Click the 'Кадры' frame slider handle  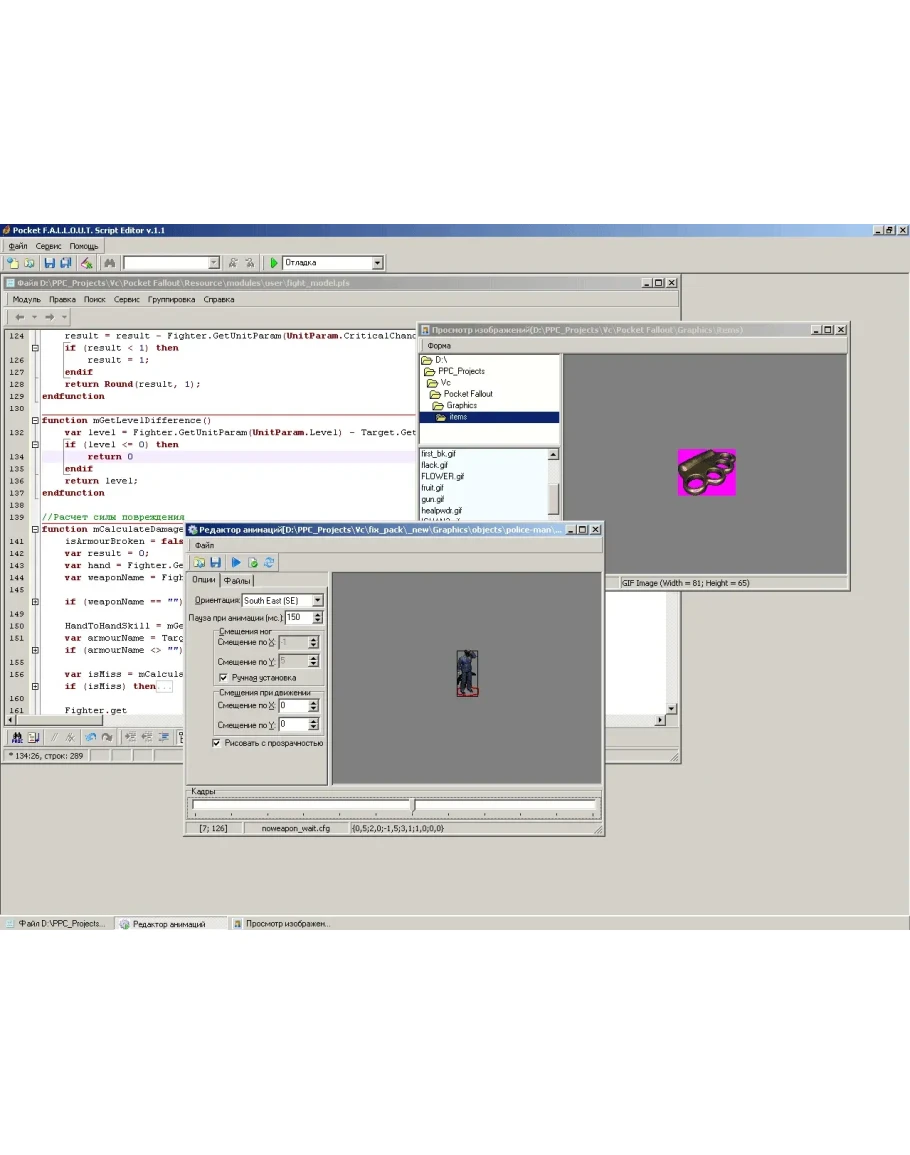pyautogui.click(x=412, y=805)
